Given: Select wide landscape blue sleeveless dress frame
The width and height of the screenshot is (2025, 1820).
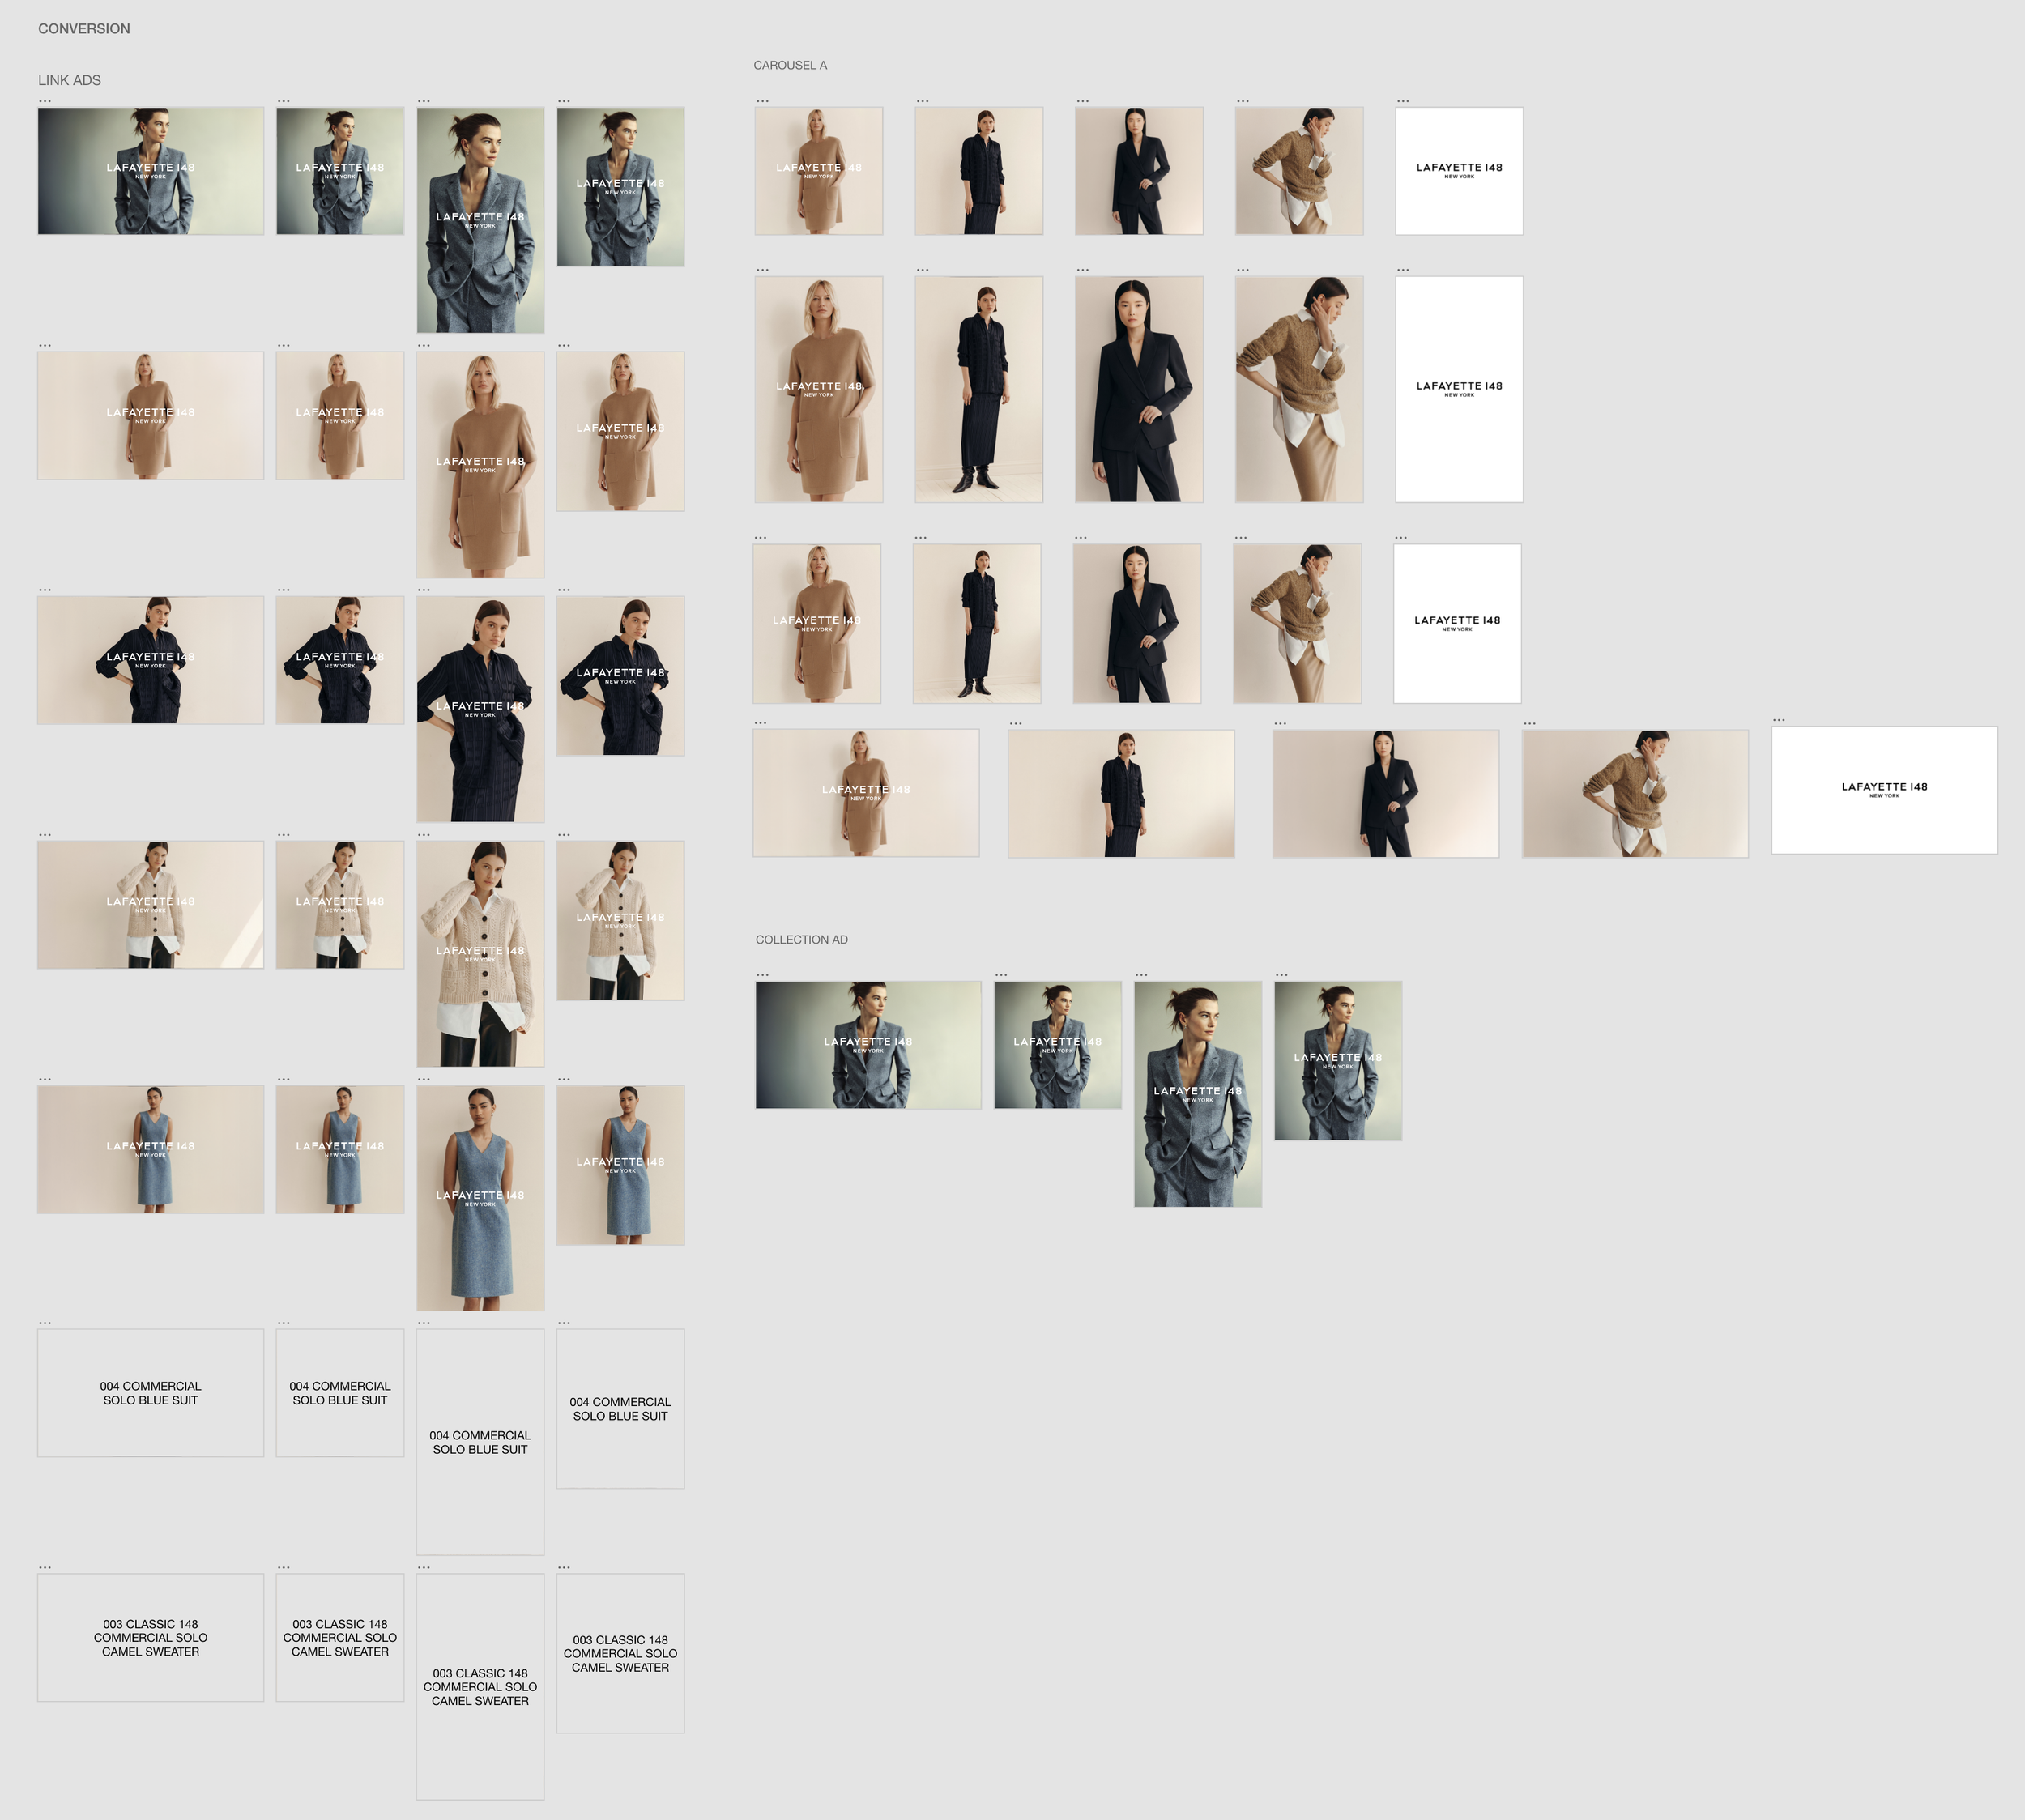Looking at the screenshot, I should (x=150, y=1149).
